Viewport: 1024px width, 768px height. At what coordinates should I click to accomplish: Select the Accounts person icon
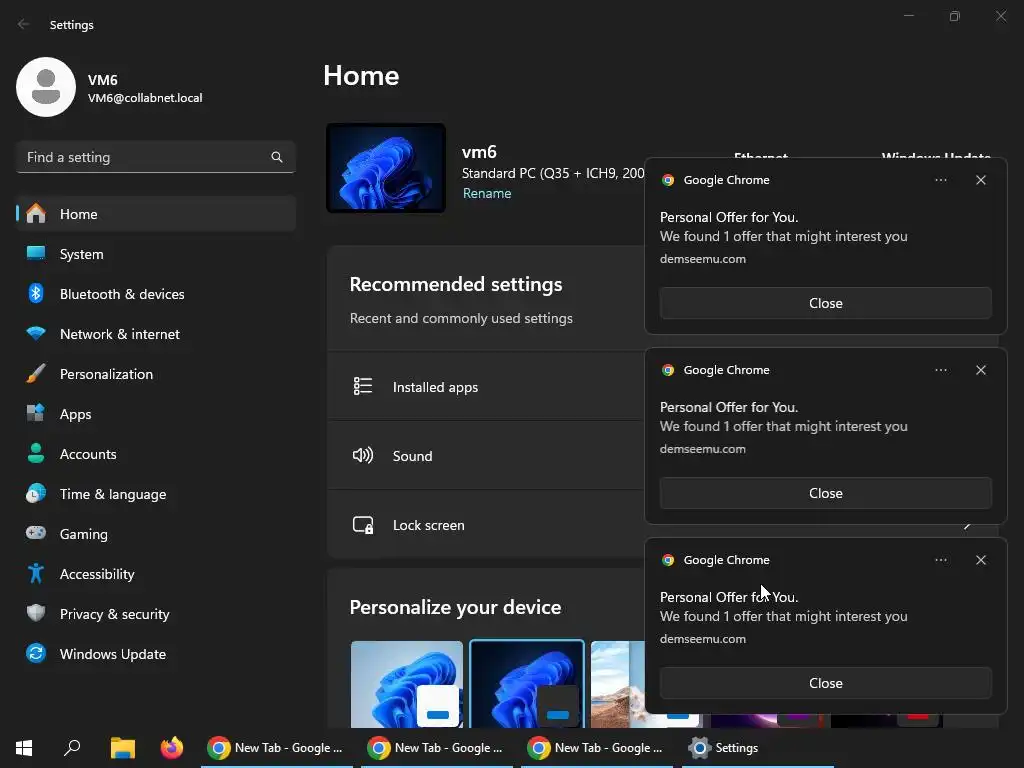click(x=36, y=453)
